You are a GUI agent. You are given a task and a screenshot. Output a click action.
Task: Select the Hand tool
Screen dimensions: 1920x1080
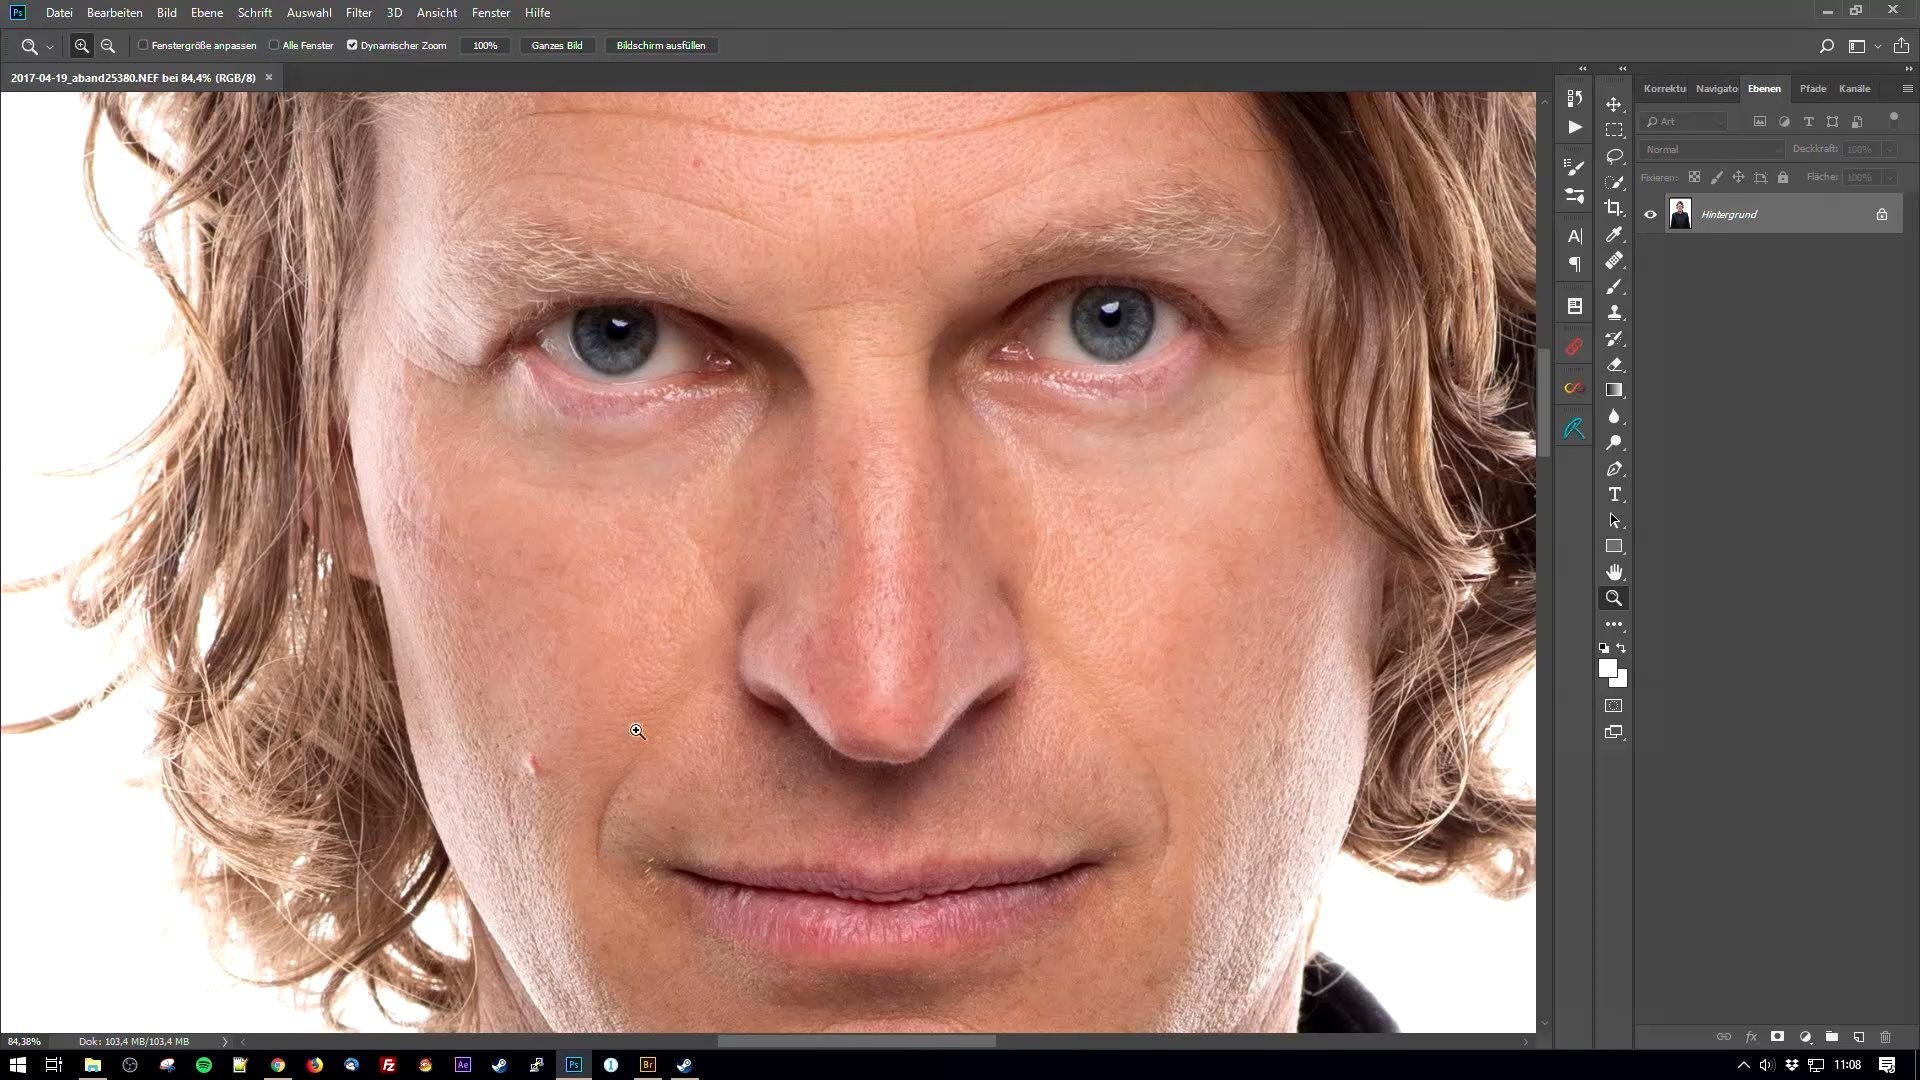[x=1614, y=572]
